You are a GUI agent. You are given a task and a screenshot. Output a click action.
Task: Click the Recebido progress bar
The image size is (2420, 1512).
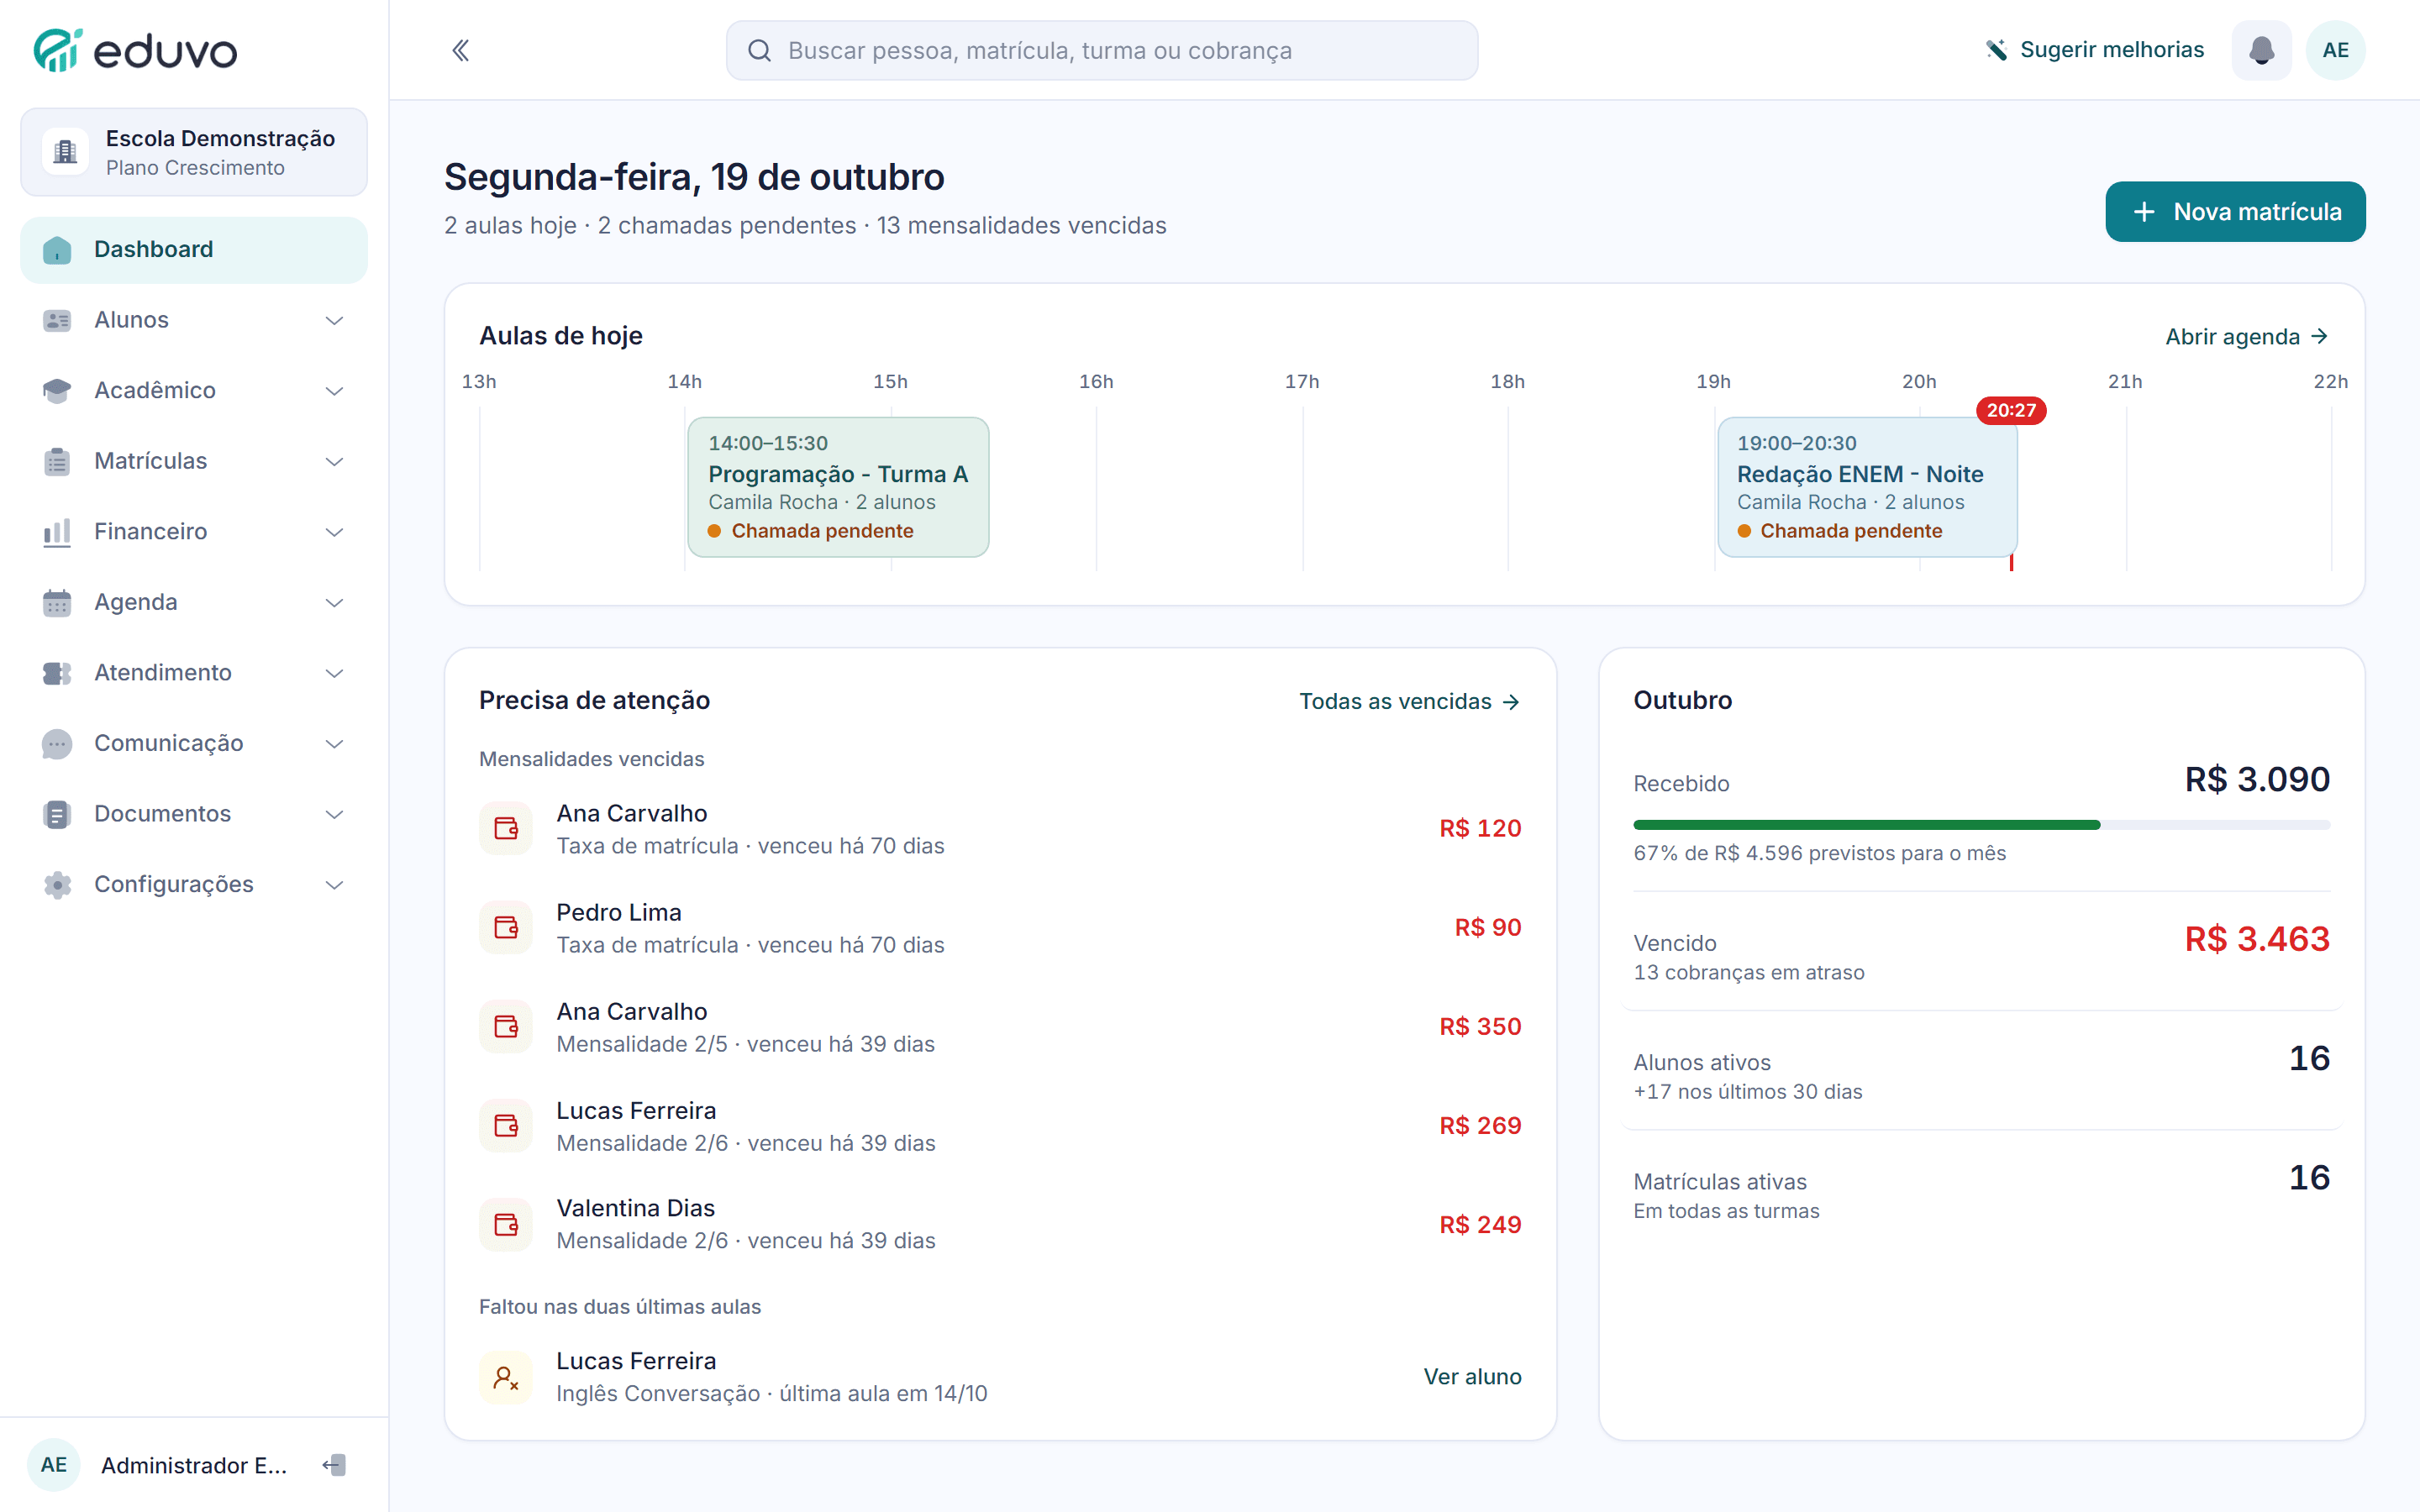1981,825
